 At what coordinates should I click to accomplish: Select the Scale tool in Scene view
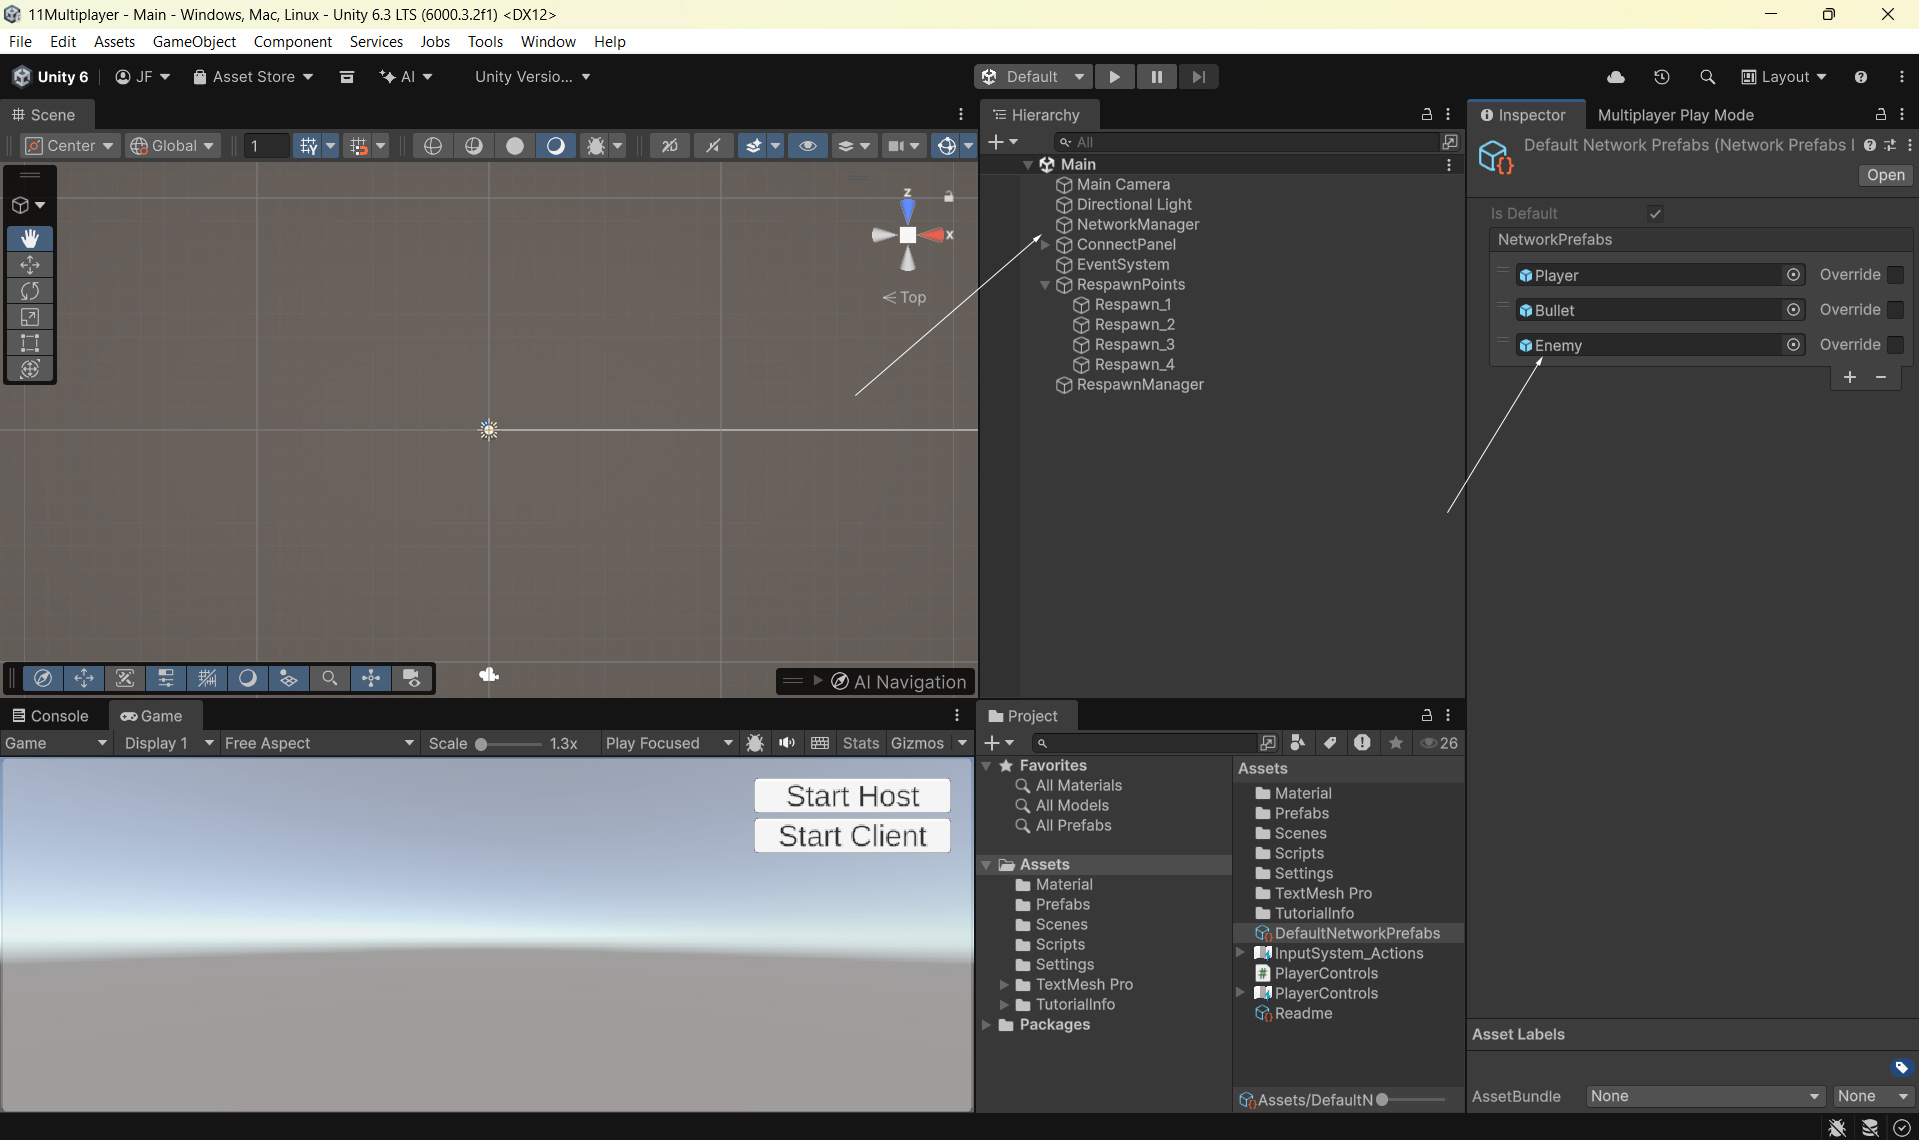[30, 317]
